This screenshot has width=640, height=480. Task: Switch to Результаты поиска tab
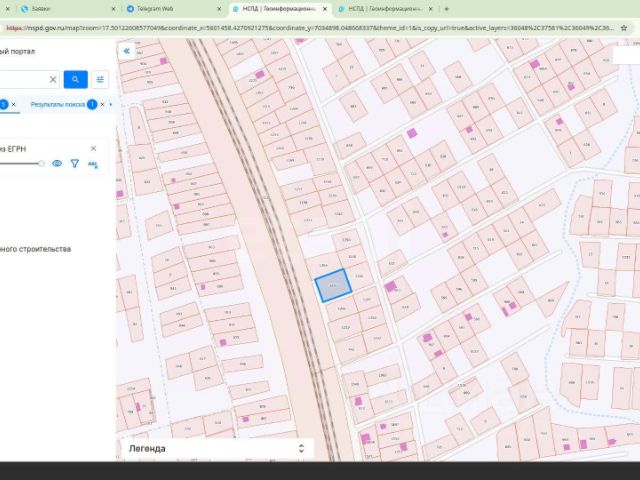tap(58, 104)
